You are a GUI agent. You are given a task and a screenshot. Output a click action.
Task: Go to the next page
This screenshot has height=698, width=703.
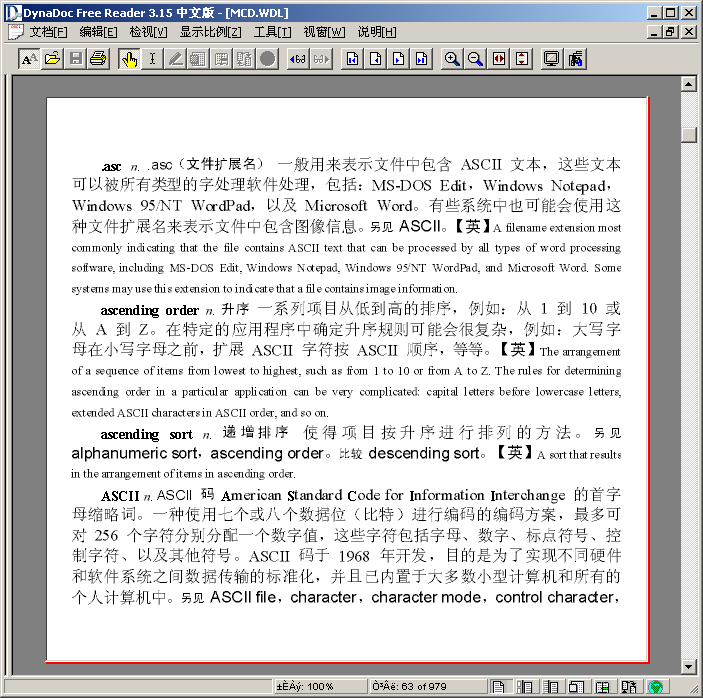click(399, 59)
